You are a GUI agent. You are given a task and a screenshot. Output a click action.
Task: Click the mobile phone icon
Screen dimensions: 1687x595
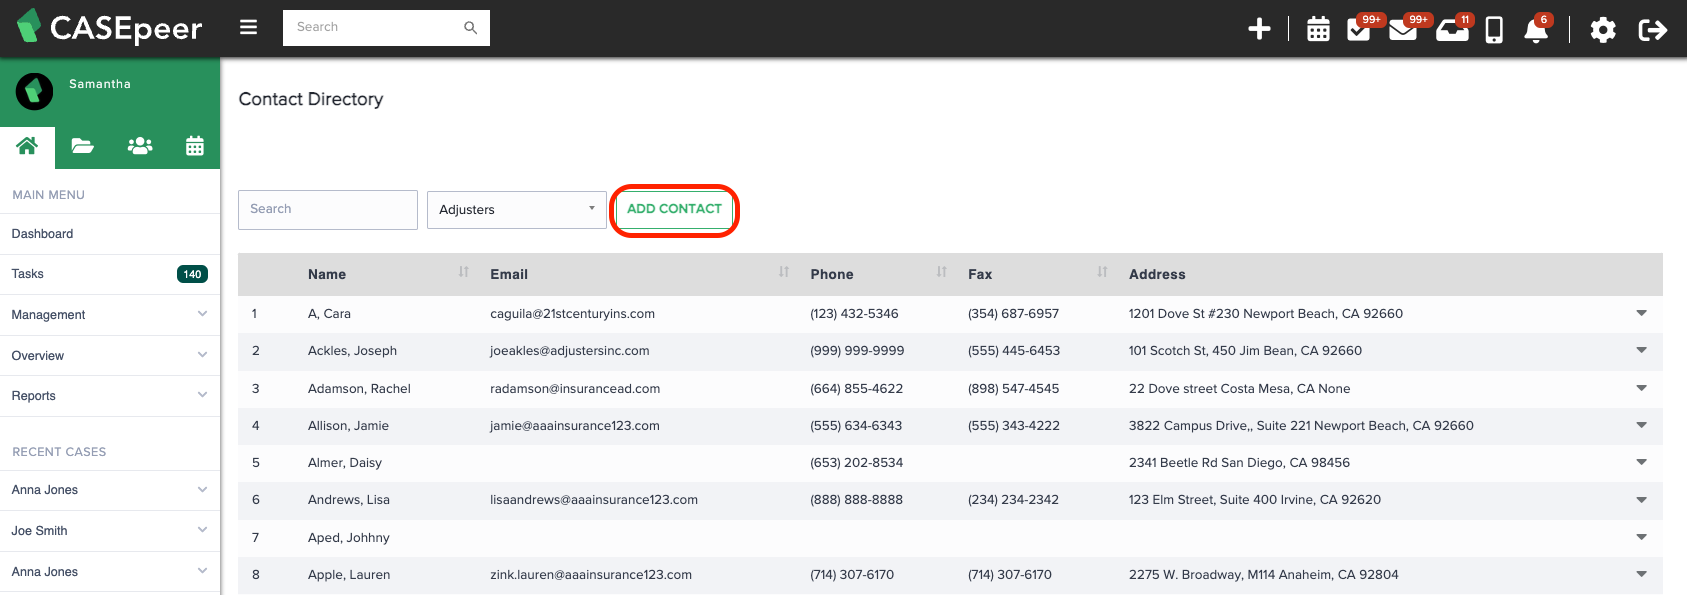1494,30
